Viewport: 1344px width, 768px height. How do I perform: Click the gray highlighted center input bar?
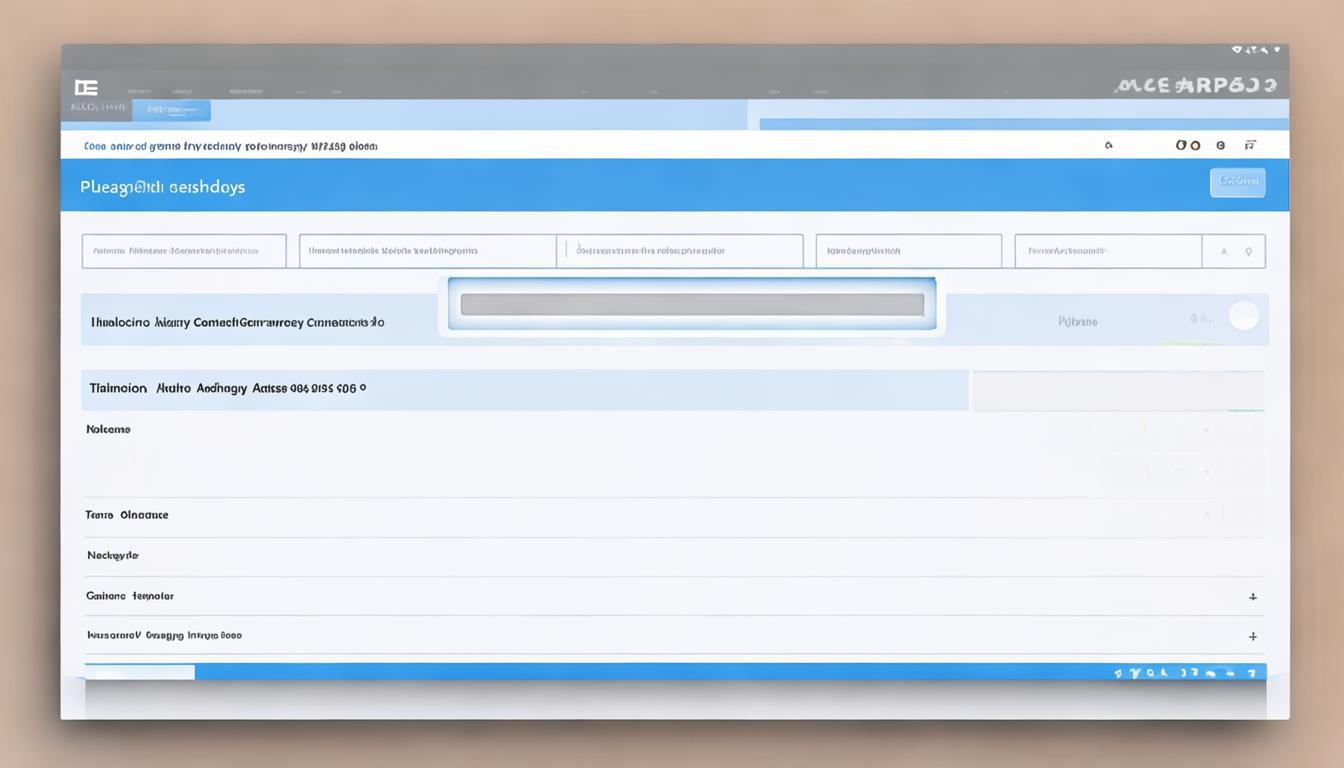pos(692,305)
